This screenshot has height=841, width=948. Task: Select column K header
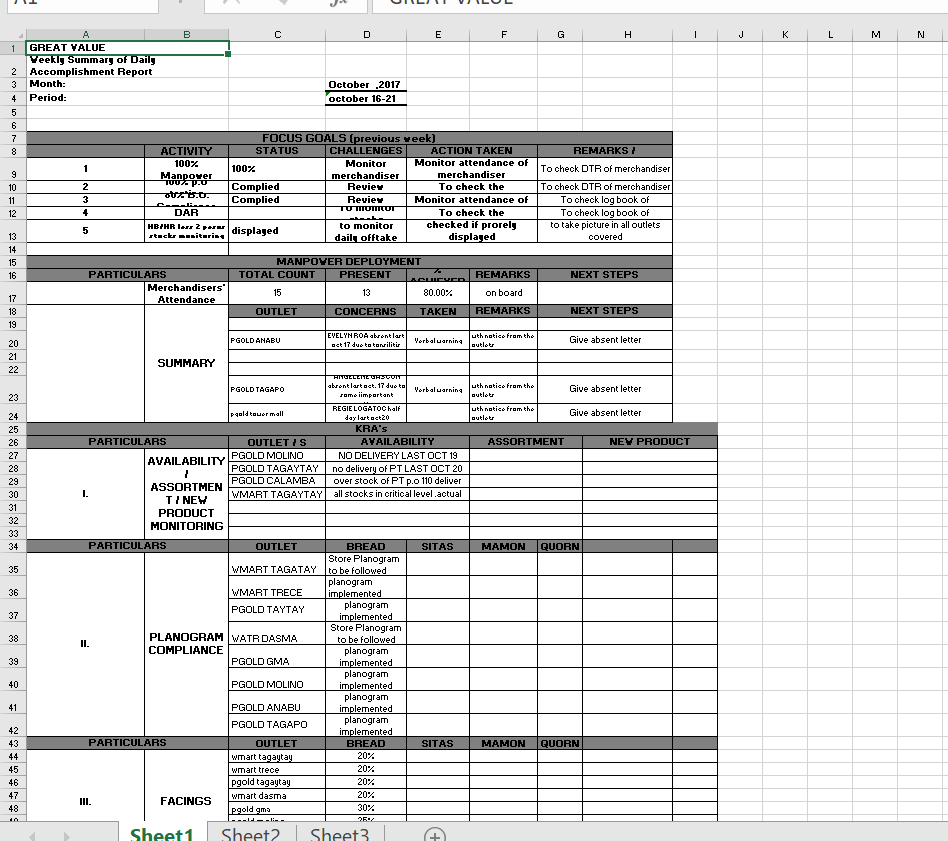point(785,35)
